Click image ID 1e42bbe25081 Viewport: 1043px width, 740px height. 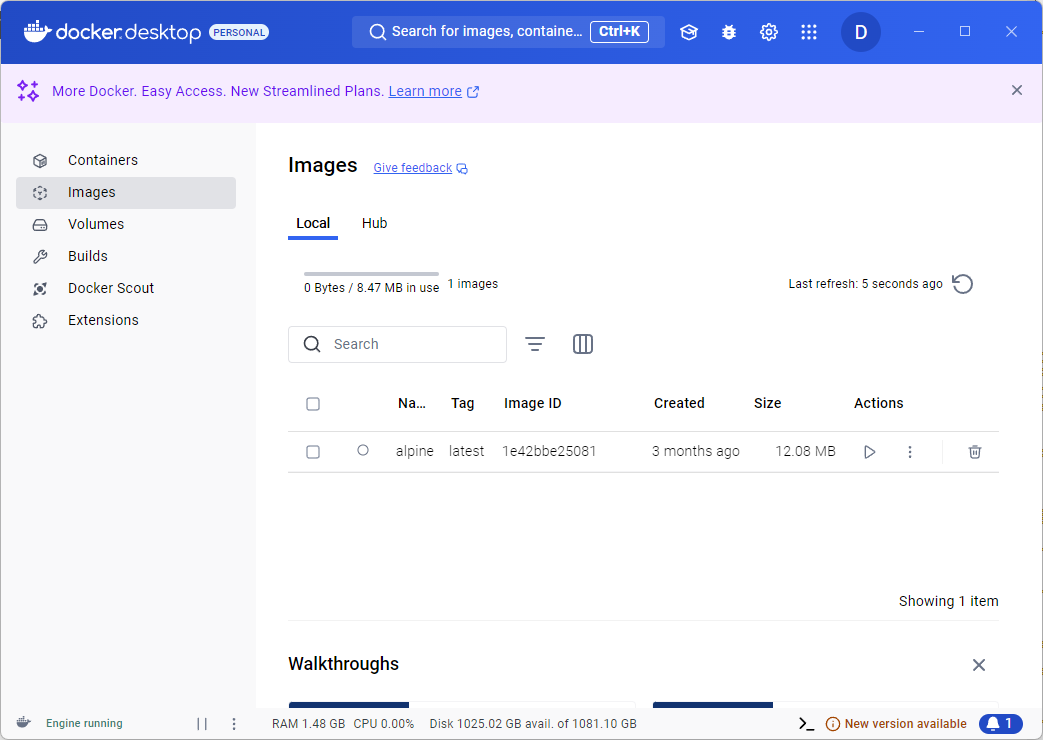pyautogui.click(x=549, y=451)
